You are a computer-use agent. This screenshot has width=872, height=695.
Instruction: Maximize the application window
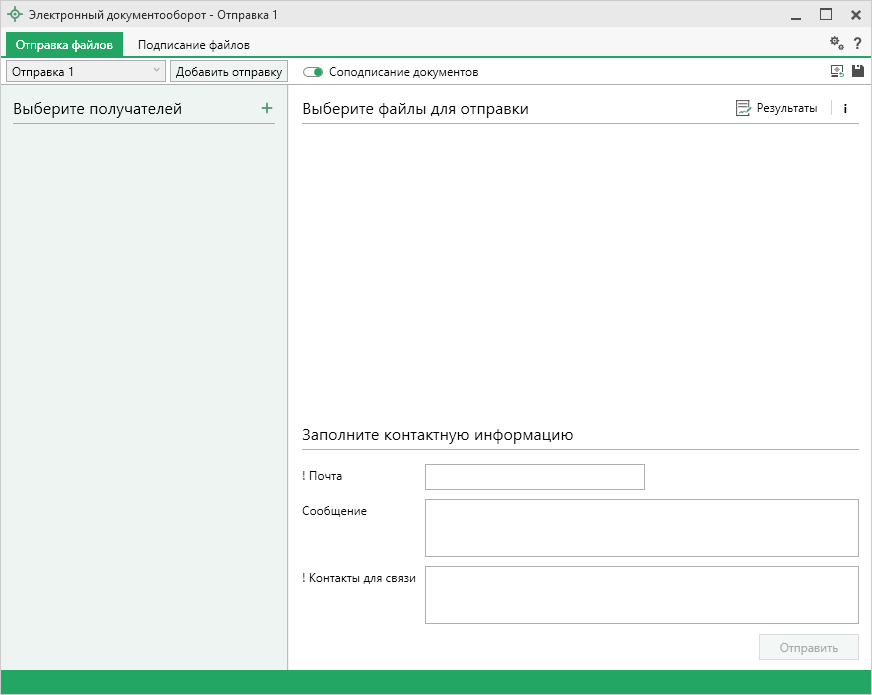point(826,15)
